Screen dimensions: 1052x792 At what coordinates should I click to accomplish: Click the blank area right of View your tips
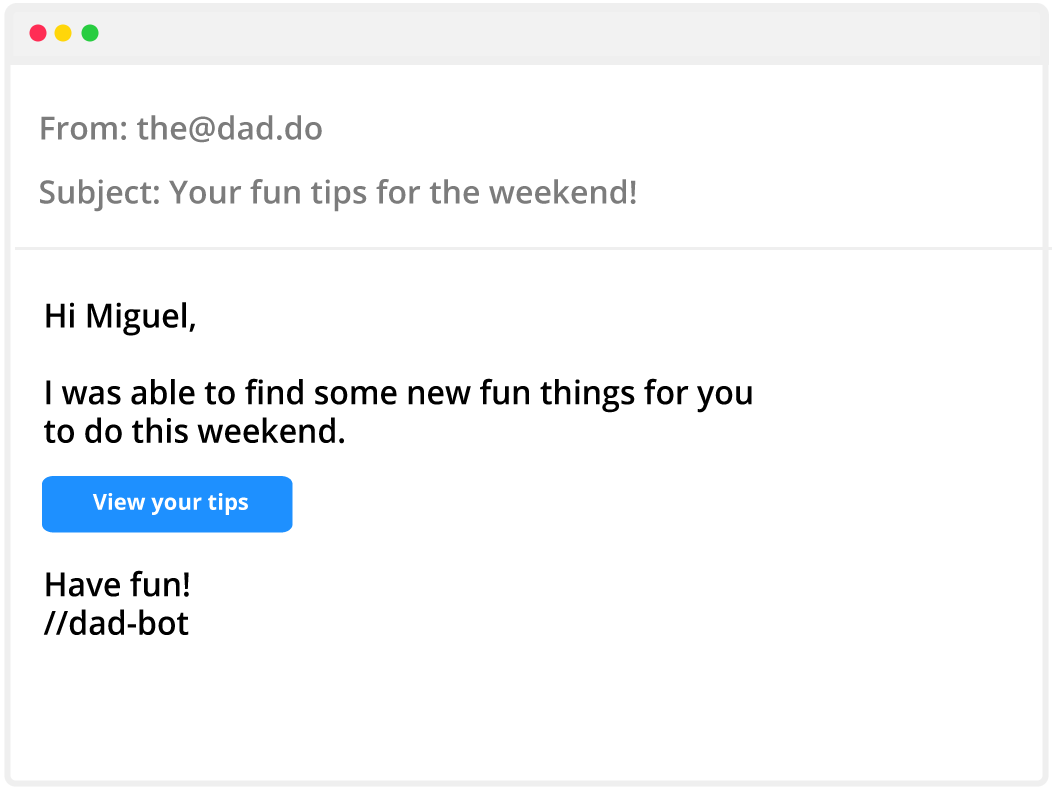click(600, 504)
